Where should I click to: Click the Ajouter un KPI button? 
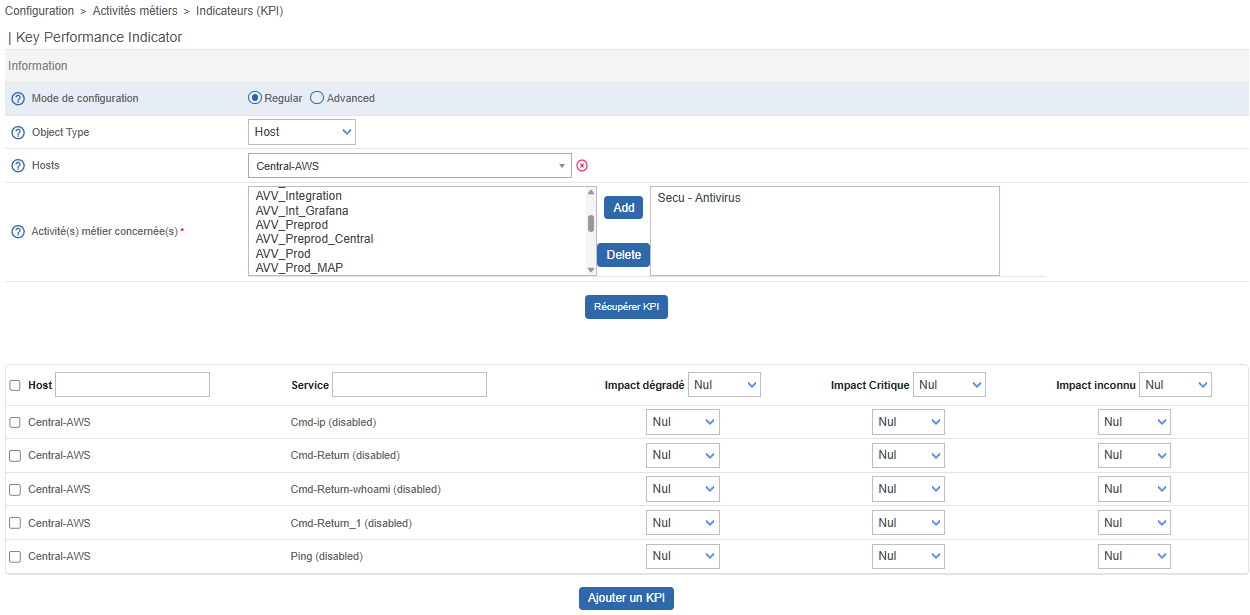pos(626,598)
